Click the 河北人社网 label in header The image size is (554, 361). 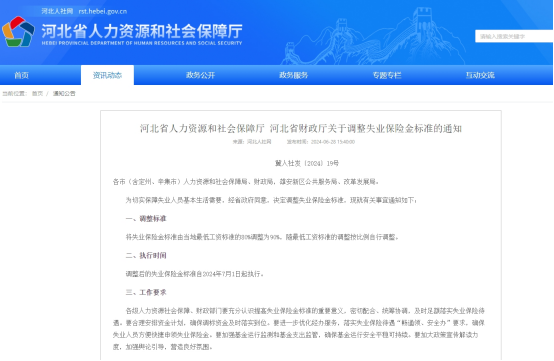(57, 11)
